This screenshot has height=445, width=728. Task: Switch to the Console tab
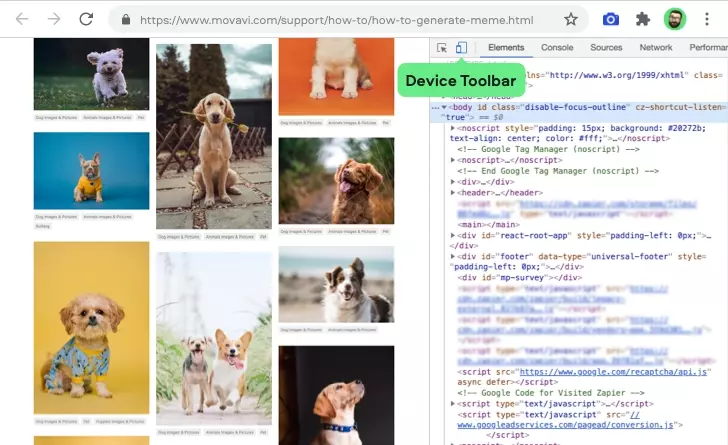pos(557,47)
